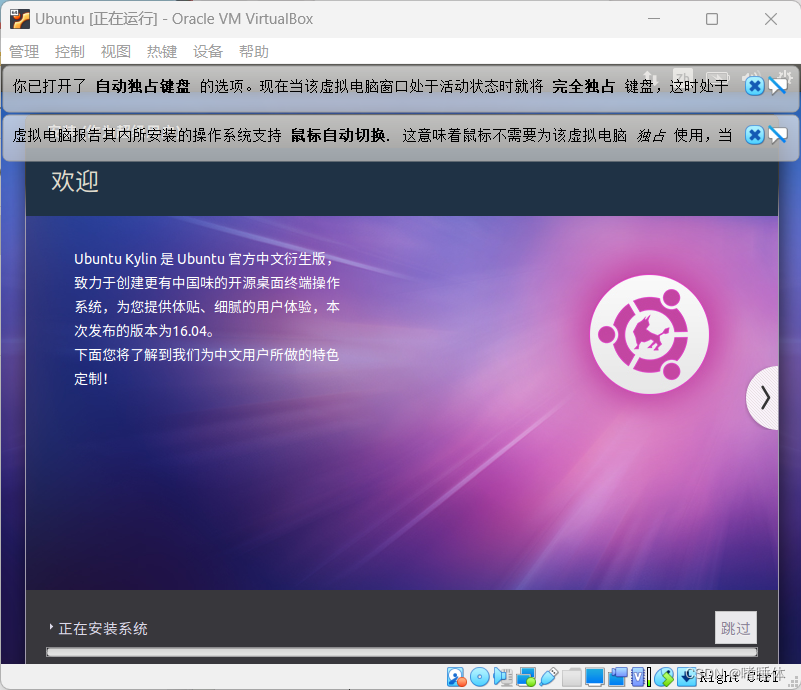Open the 视图 menu
The height and width of the screenshot is (690, 801).
point(116,52)
